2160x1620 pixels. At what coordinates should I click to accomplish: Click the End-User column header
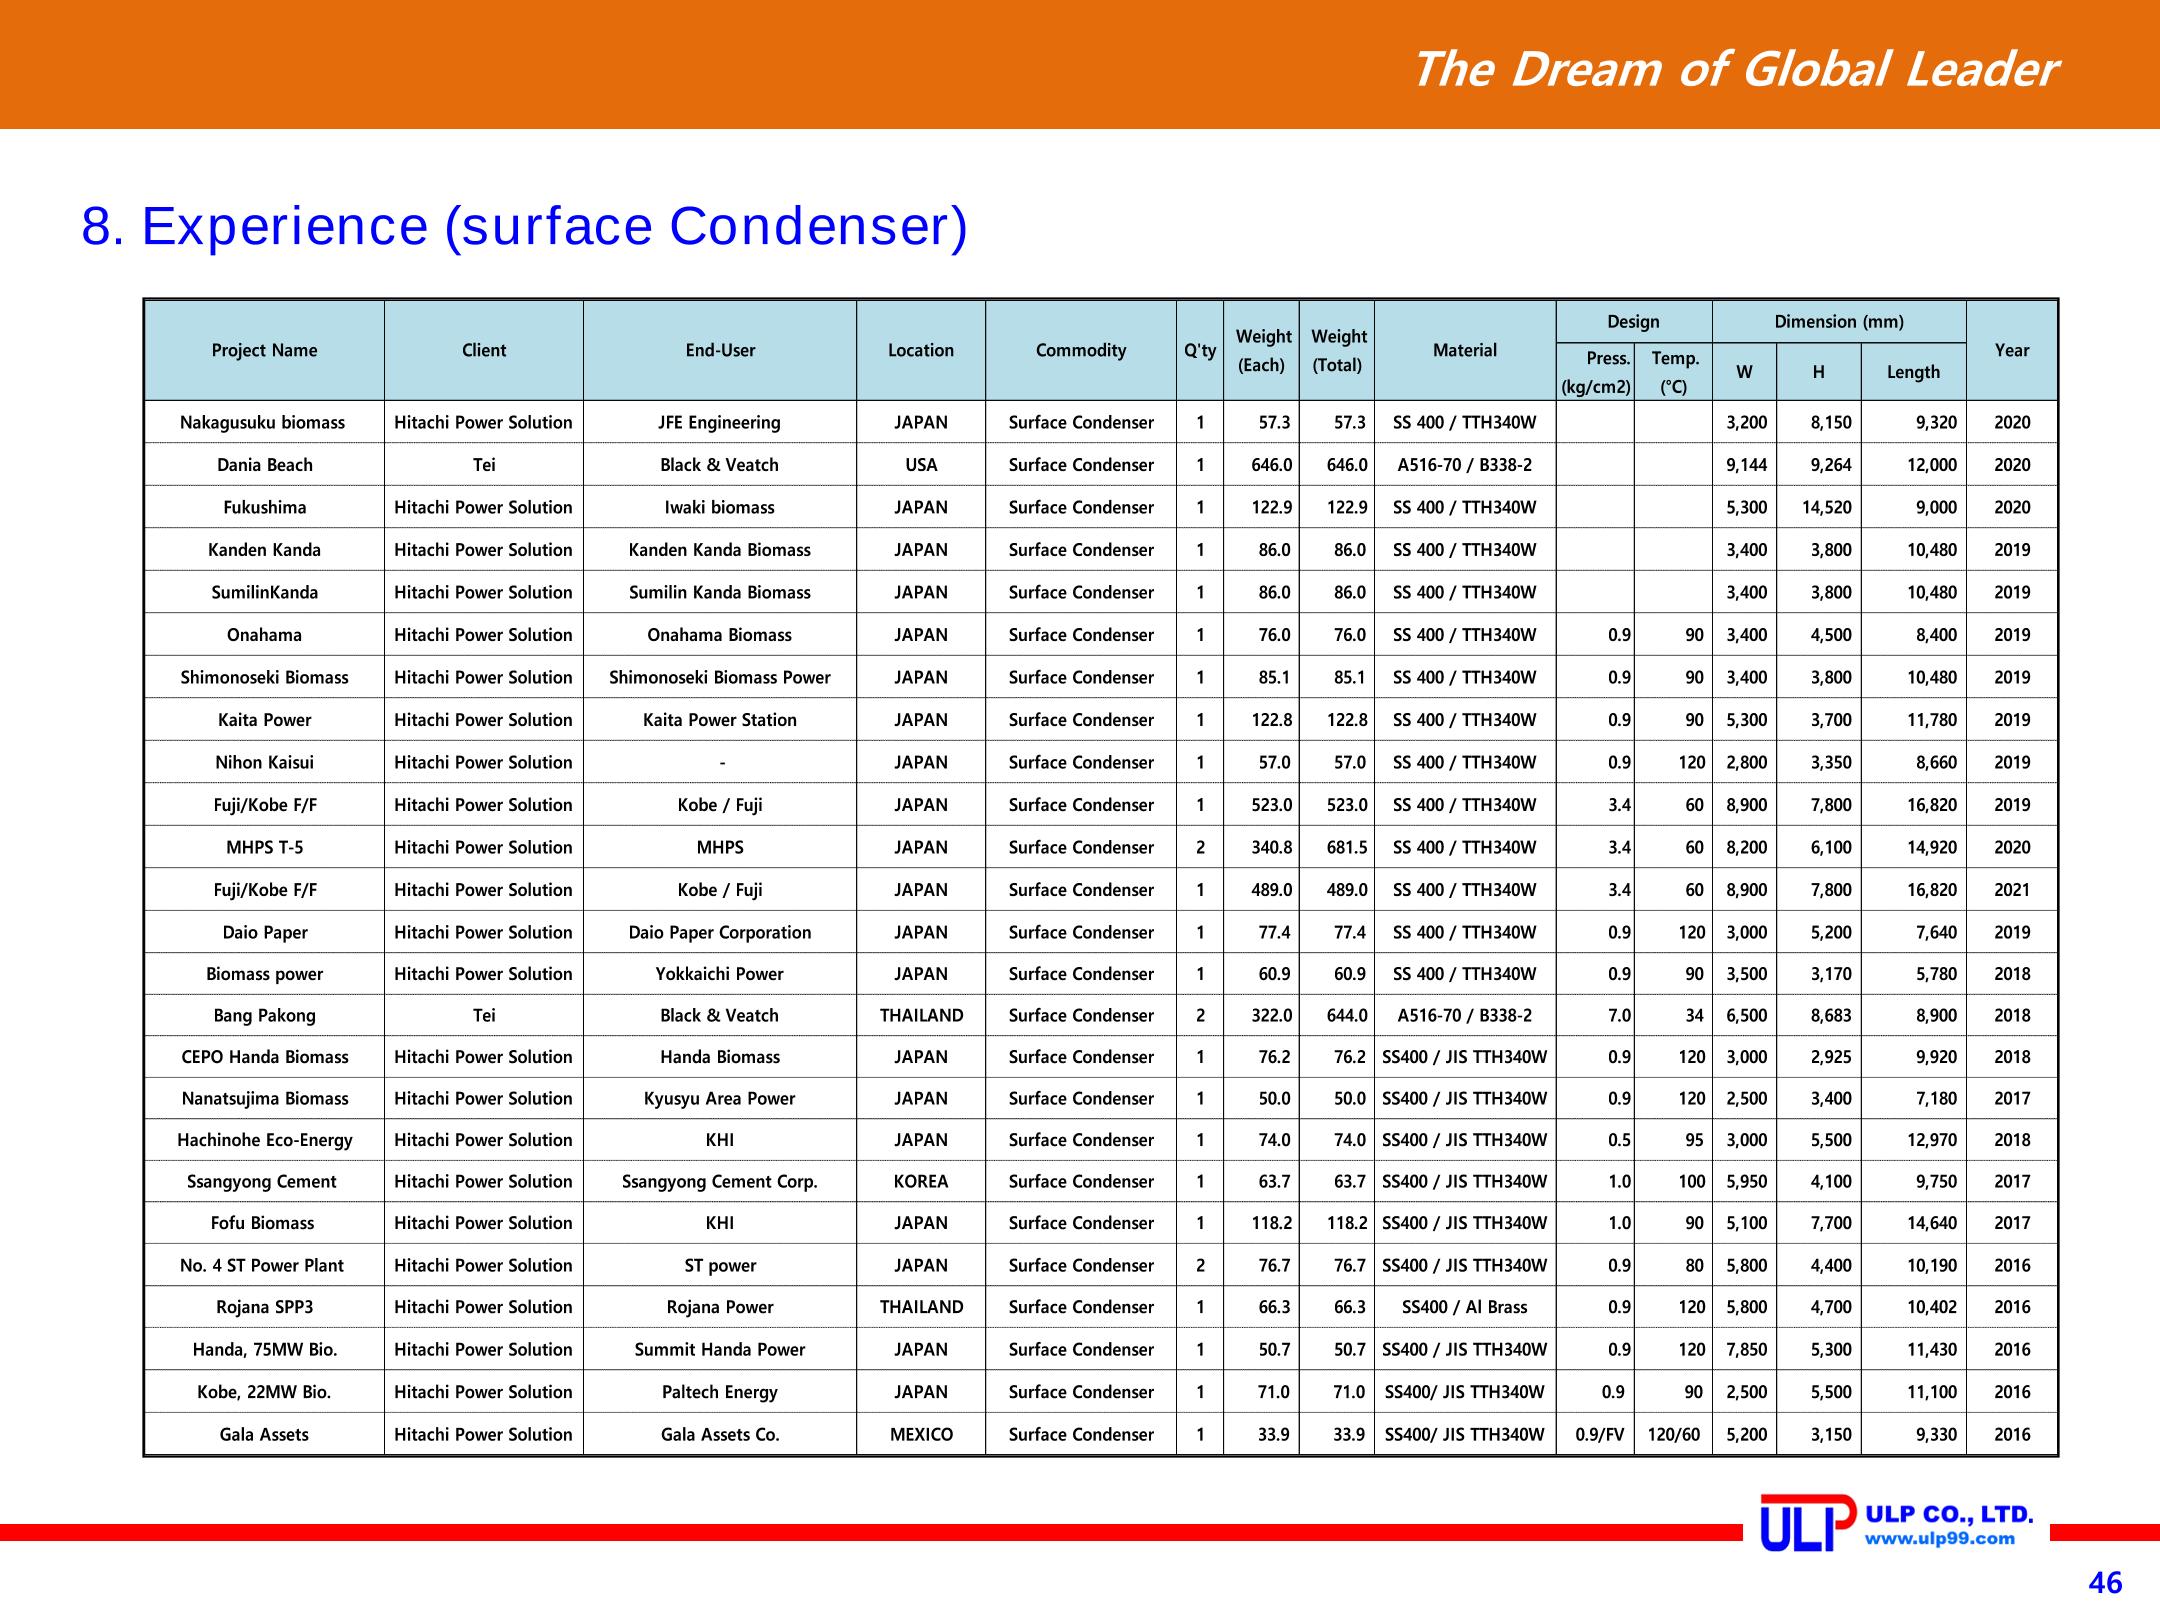[720, 351]
